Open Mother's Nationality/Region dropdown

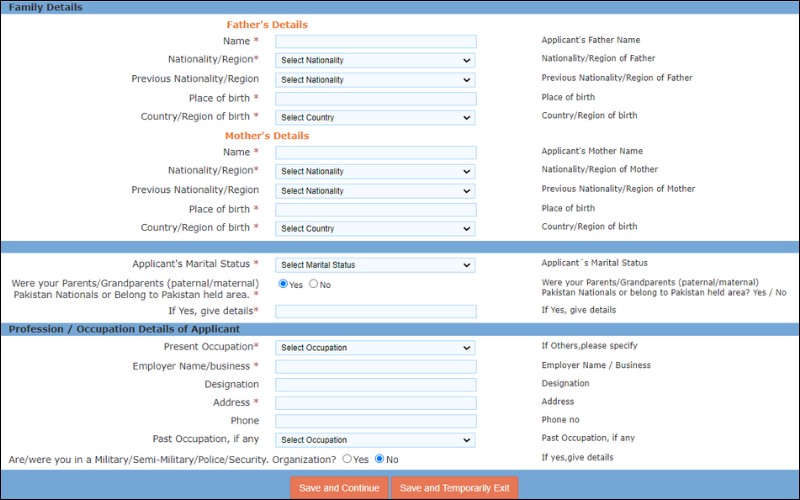(375, 171)
